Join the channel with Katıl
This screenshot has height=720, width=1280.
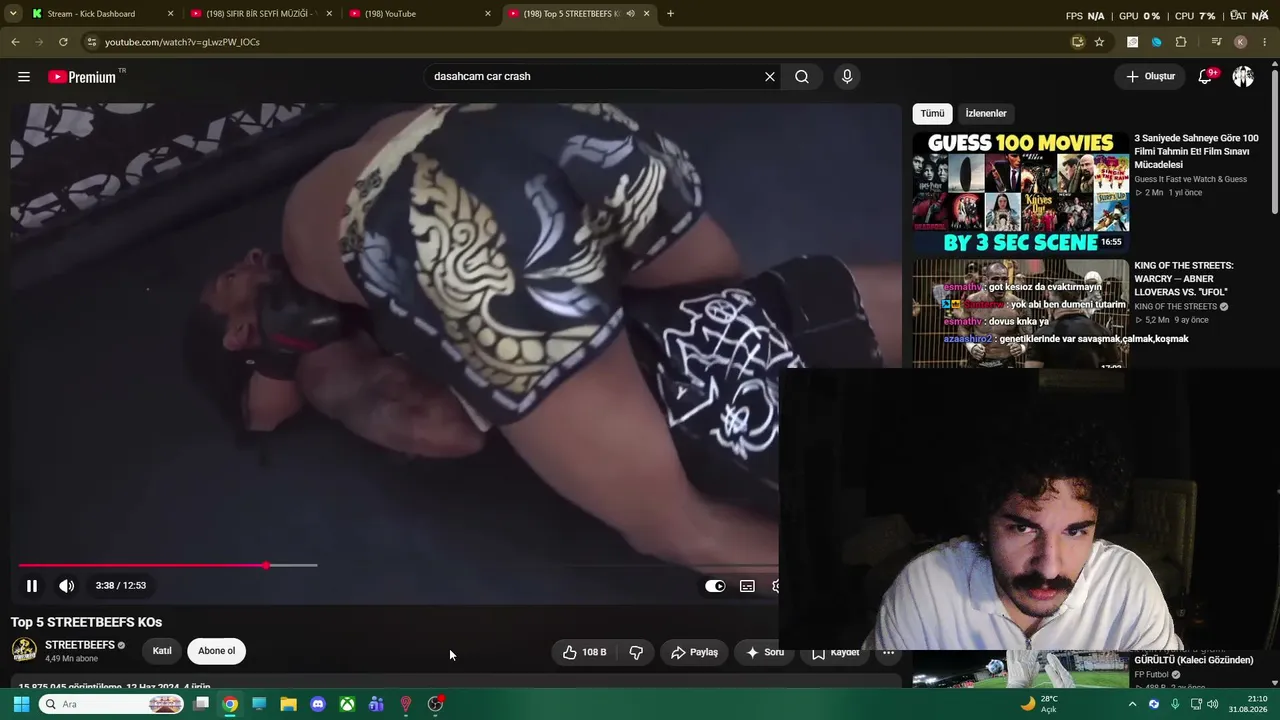162,651
